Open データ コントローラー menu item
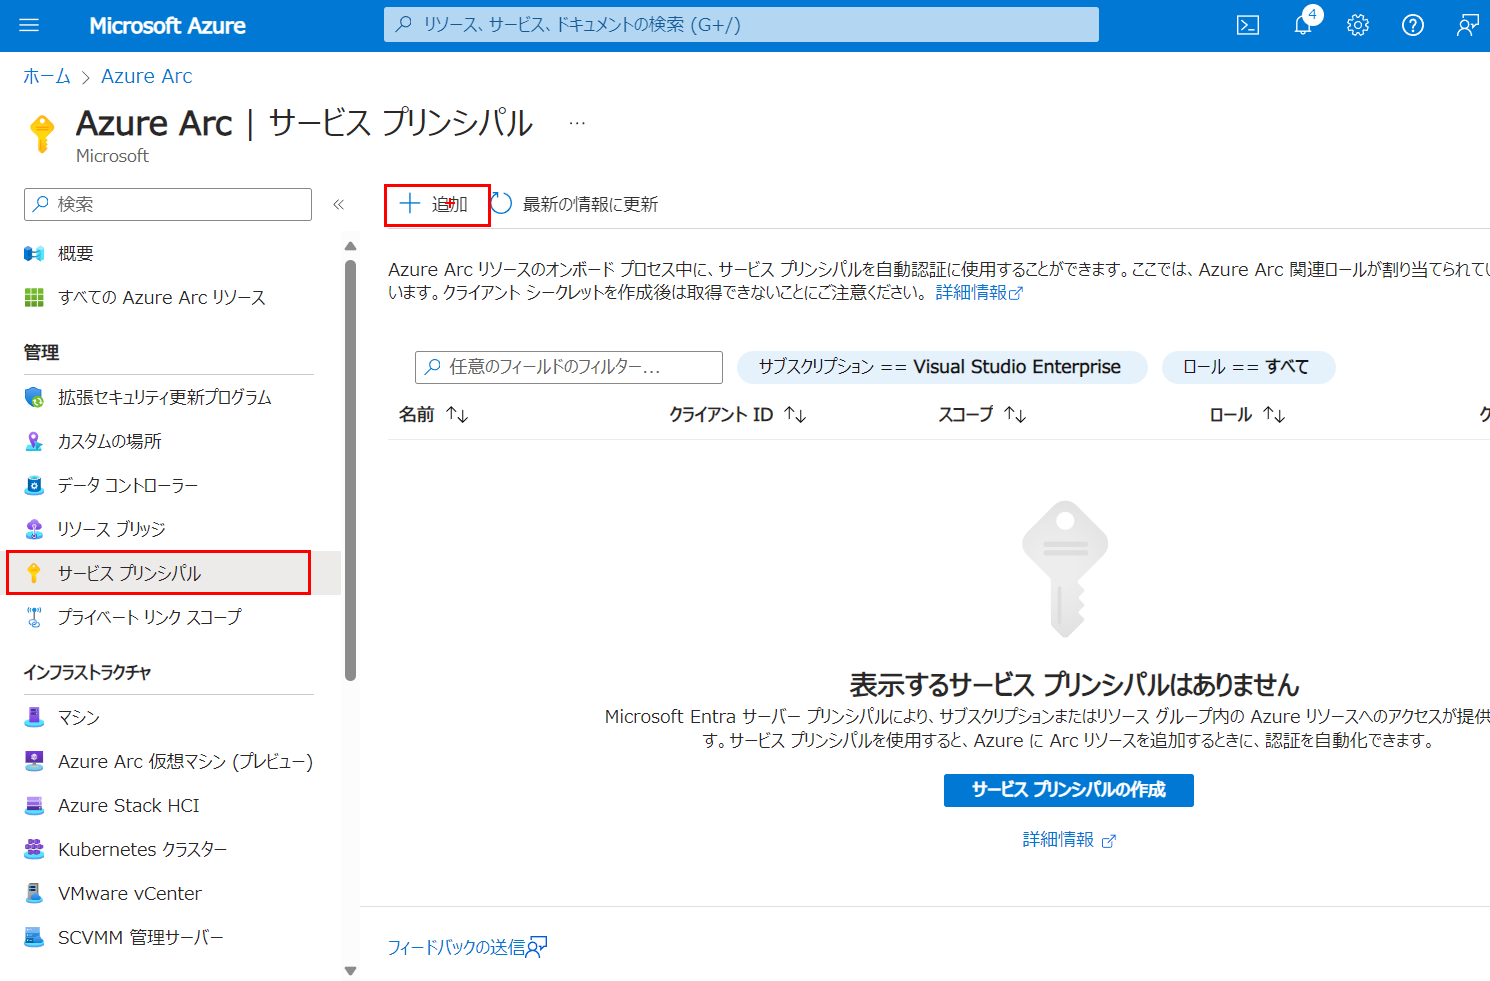1490x981 pixels. pos(128,486)
